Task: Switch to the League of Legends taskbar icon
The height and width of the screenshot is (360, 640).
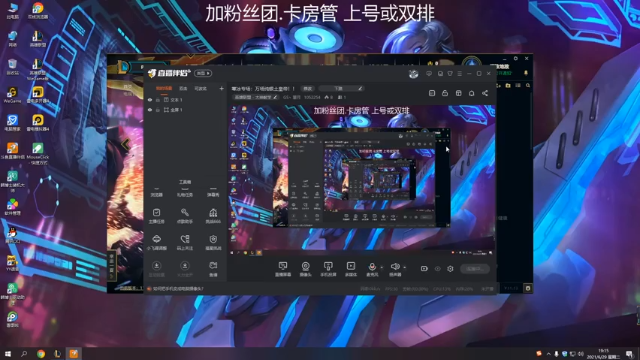Action: tap(58, 353)
